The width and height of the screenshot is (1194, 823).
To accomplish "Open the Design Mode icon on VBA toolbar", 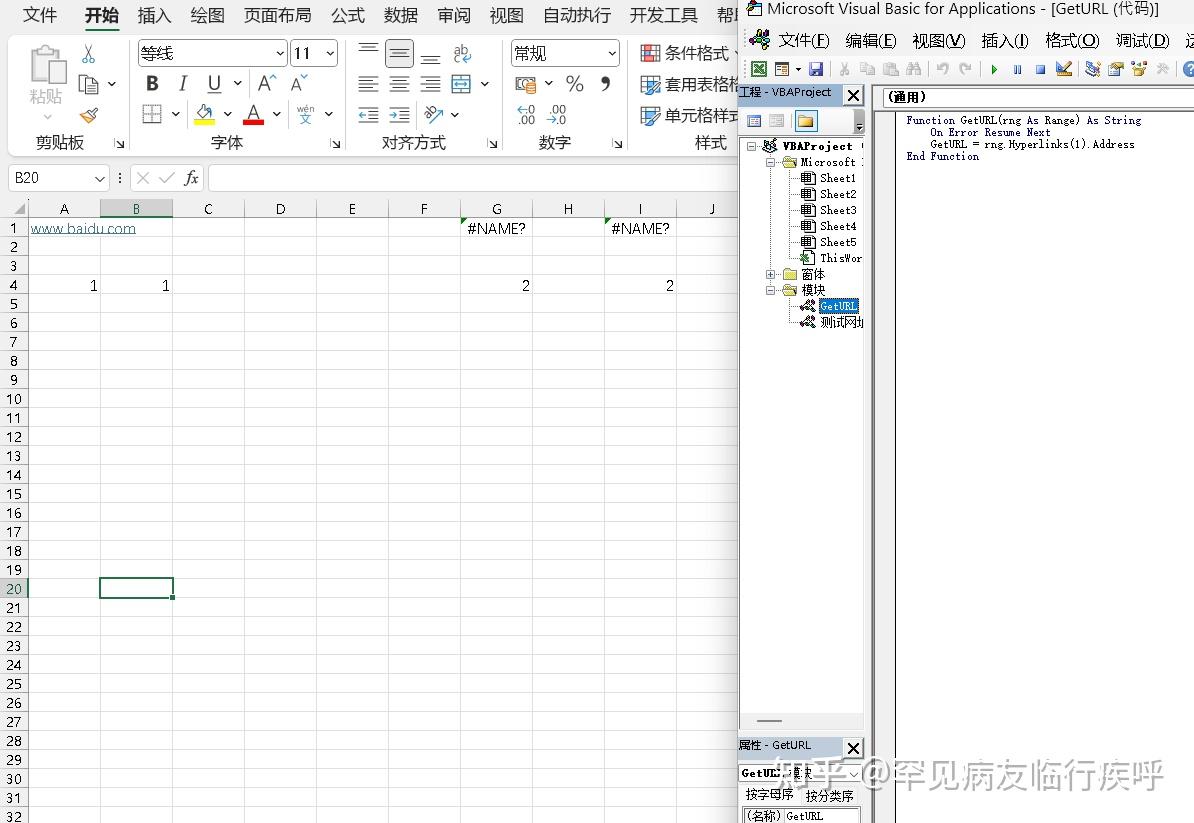I will click(1063, 69).
